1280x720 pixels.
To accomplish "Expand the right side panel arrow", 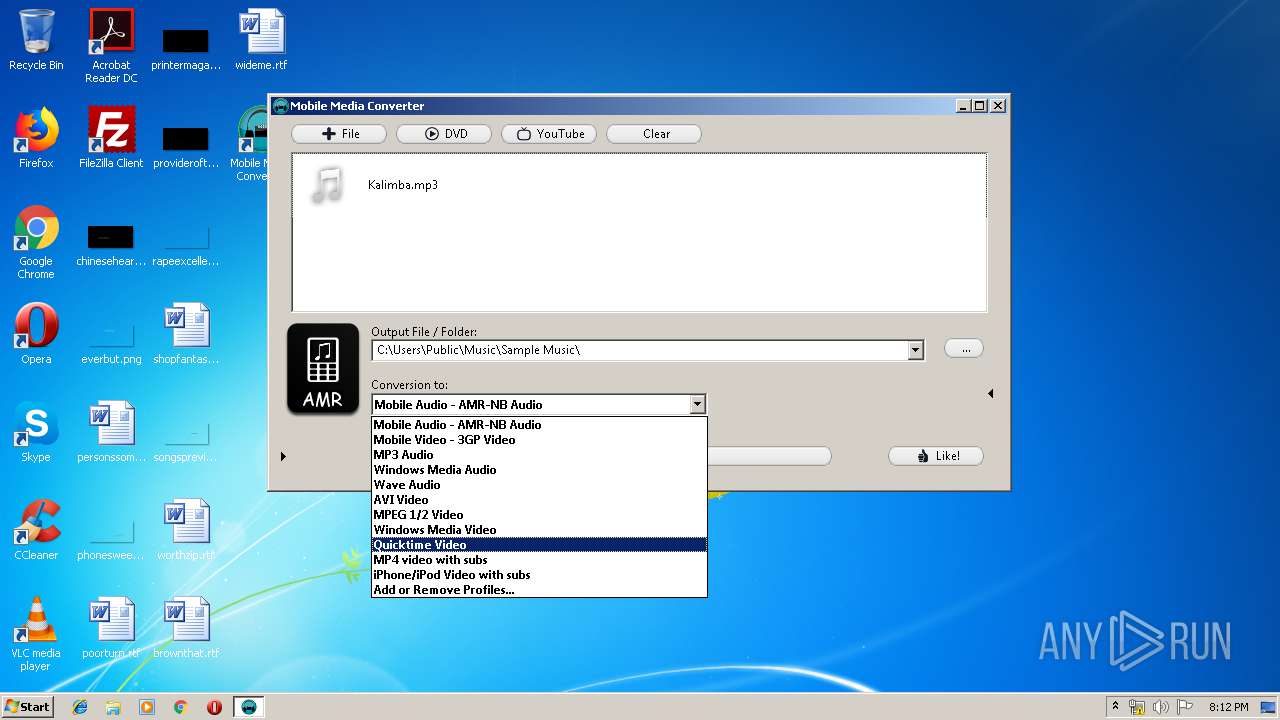I will (990, 394).
